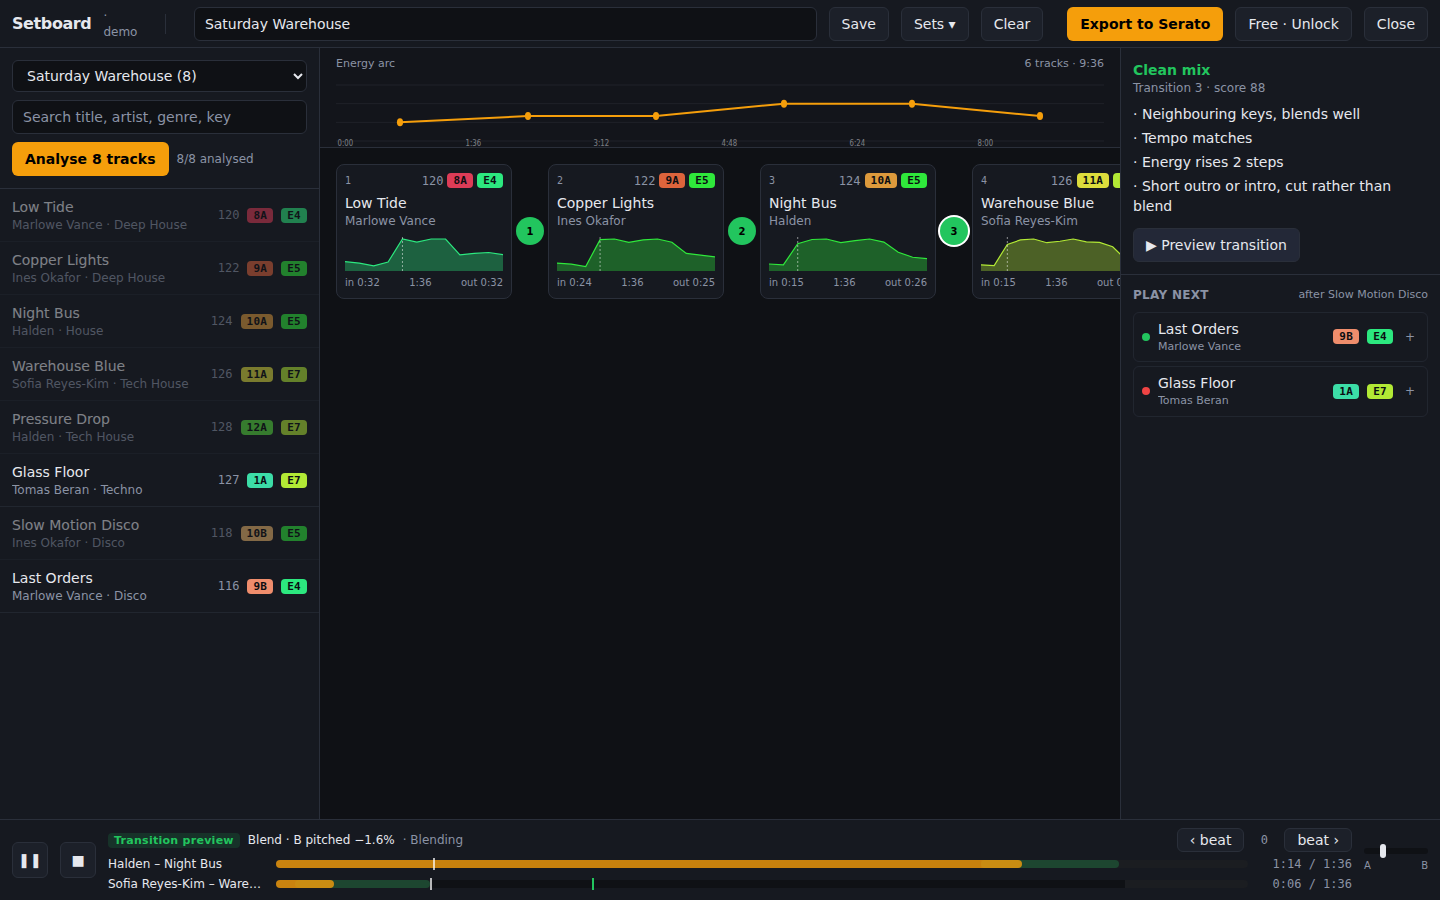Click the green dot beside Last Orders suggestion
The image size is (1440, 900).
1146,337
